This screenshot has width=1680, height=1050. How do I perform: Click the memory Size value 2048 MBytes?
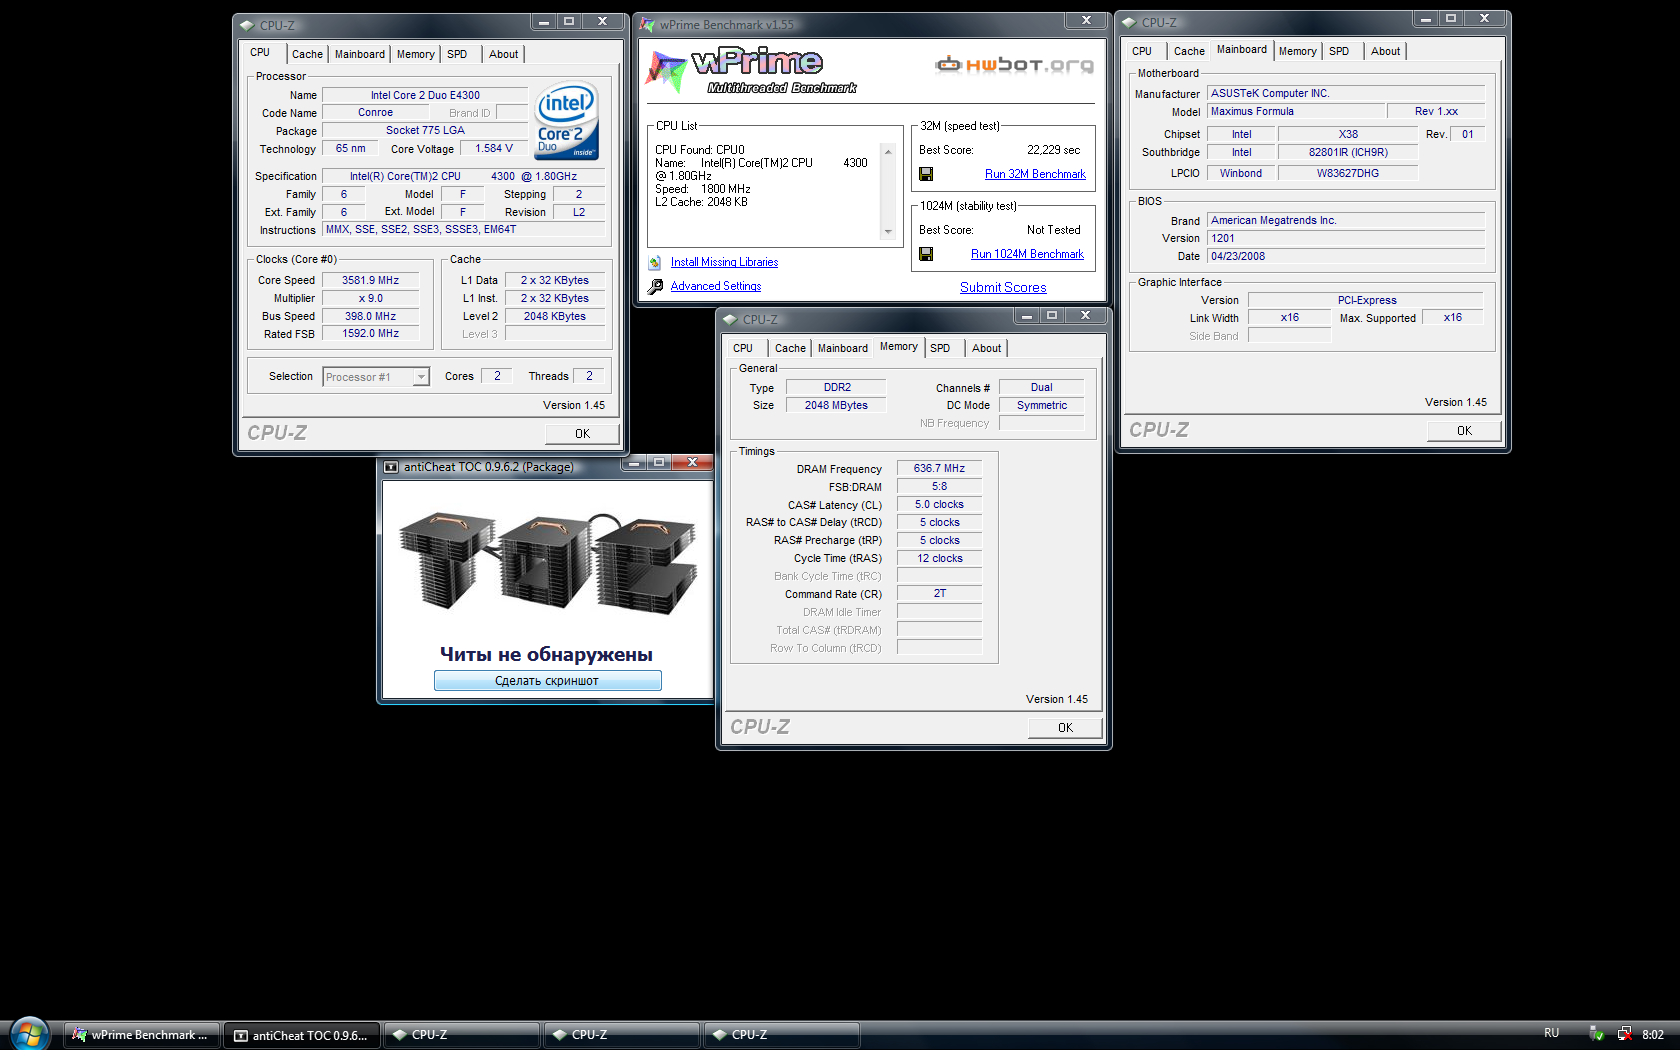click(836, 406)
